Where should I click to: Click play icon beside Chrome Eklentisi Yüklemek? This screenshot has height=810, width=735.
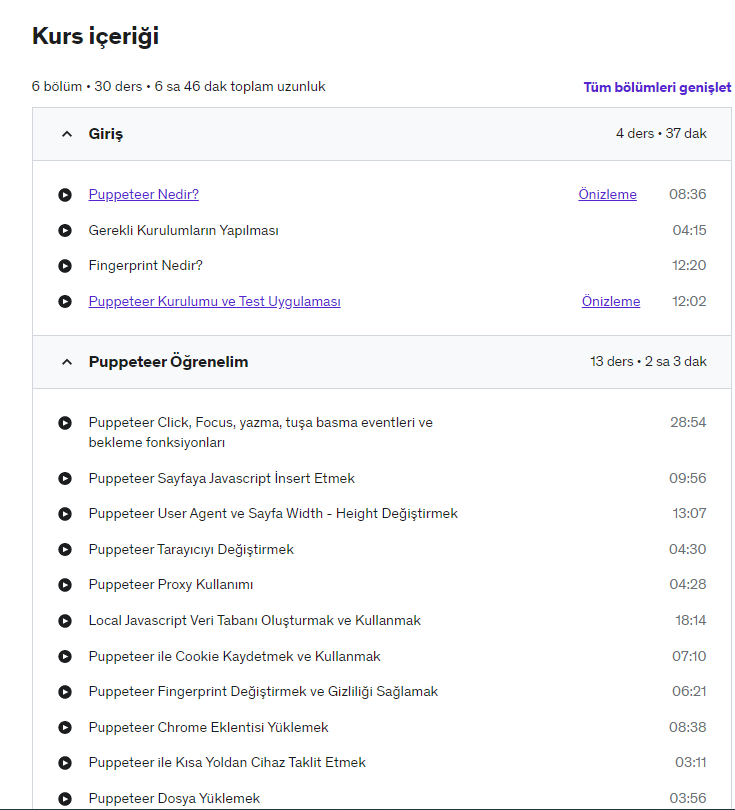click(x=65, y=727)
